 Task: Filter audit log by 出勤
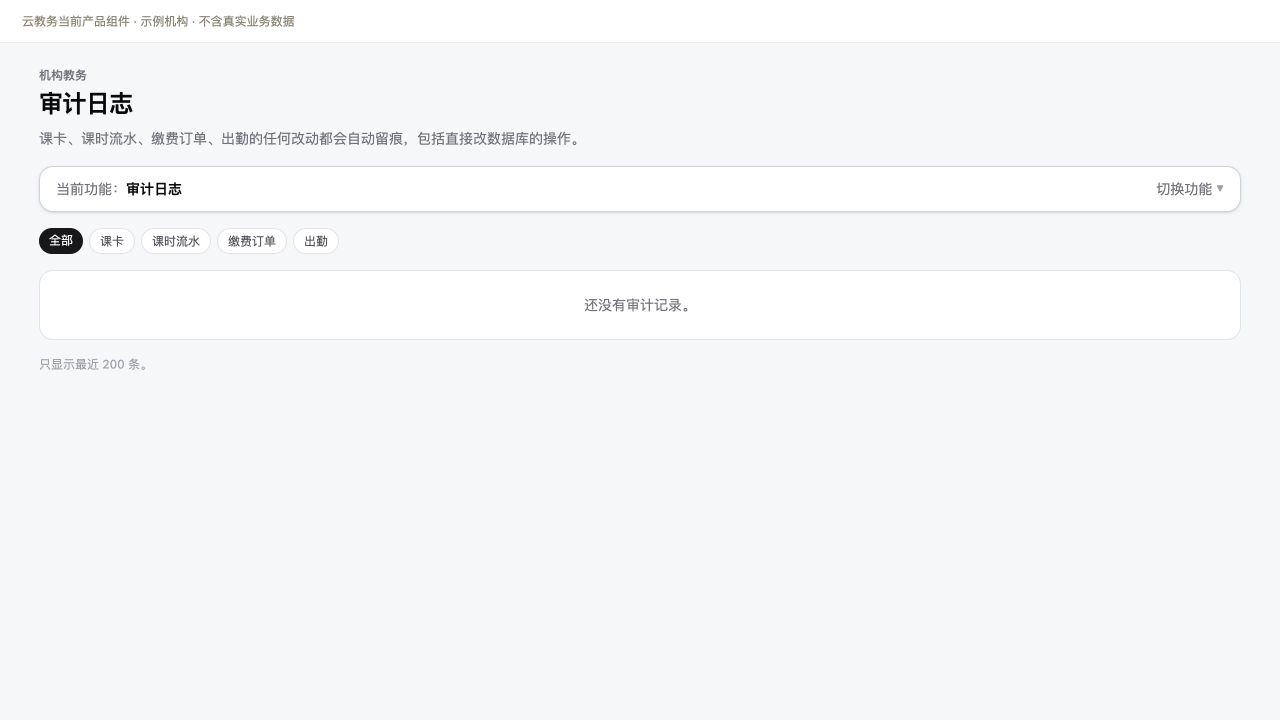pos(316,241)
